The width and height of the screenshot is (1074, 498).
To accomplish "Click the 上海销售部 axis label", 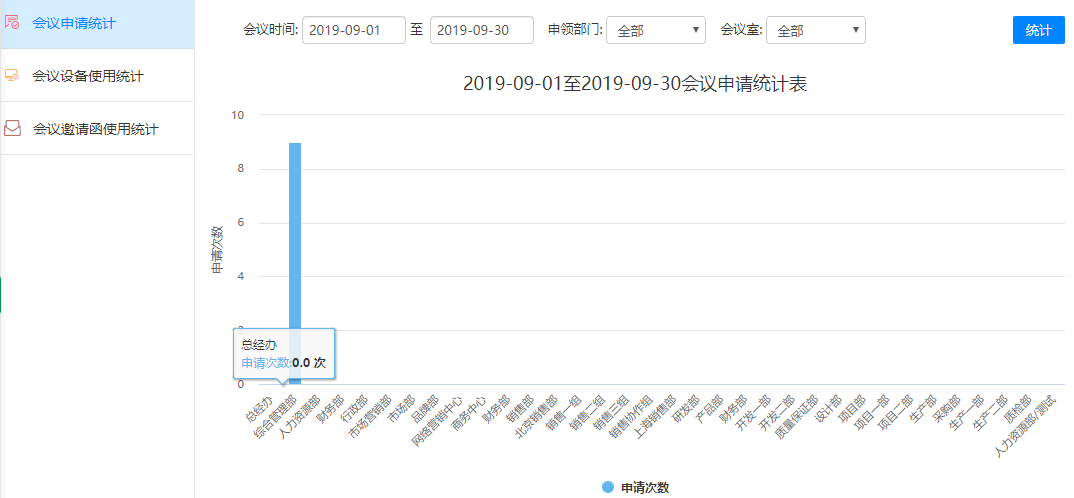I will click(x=657, y=414).
